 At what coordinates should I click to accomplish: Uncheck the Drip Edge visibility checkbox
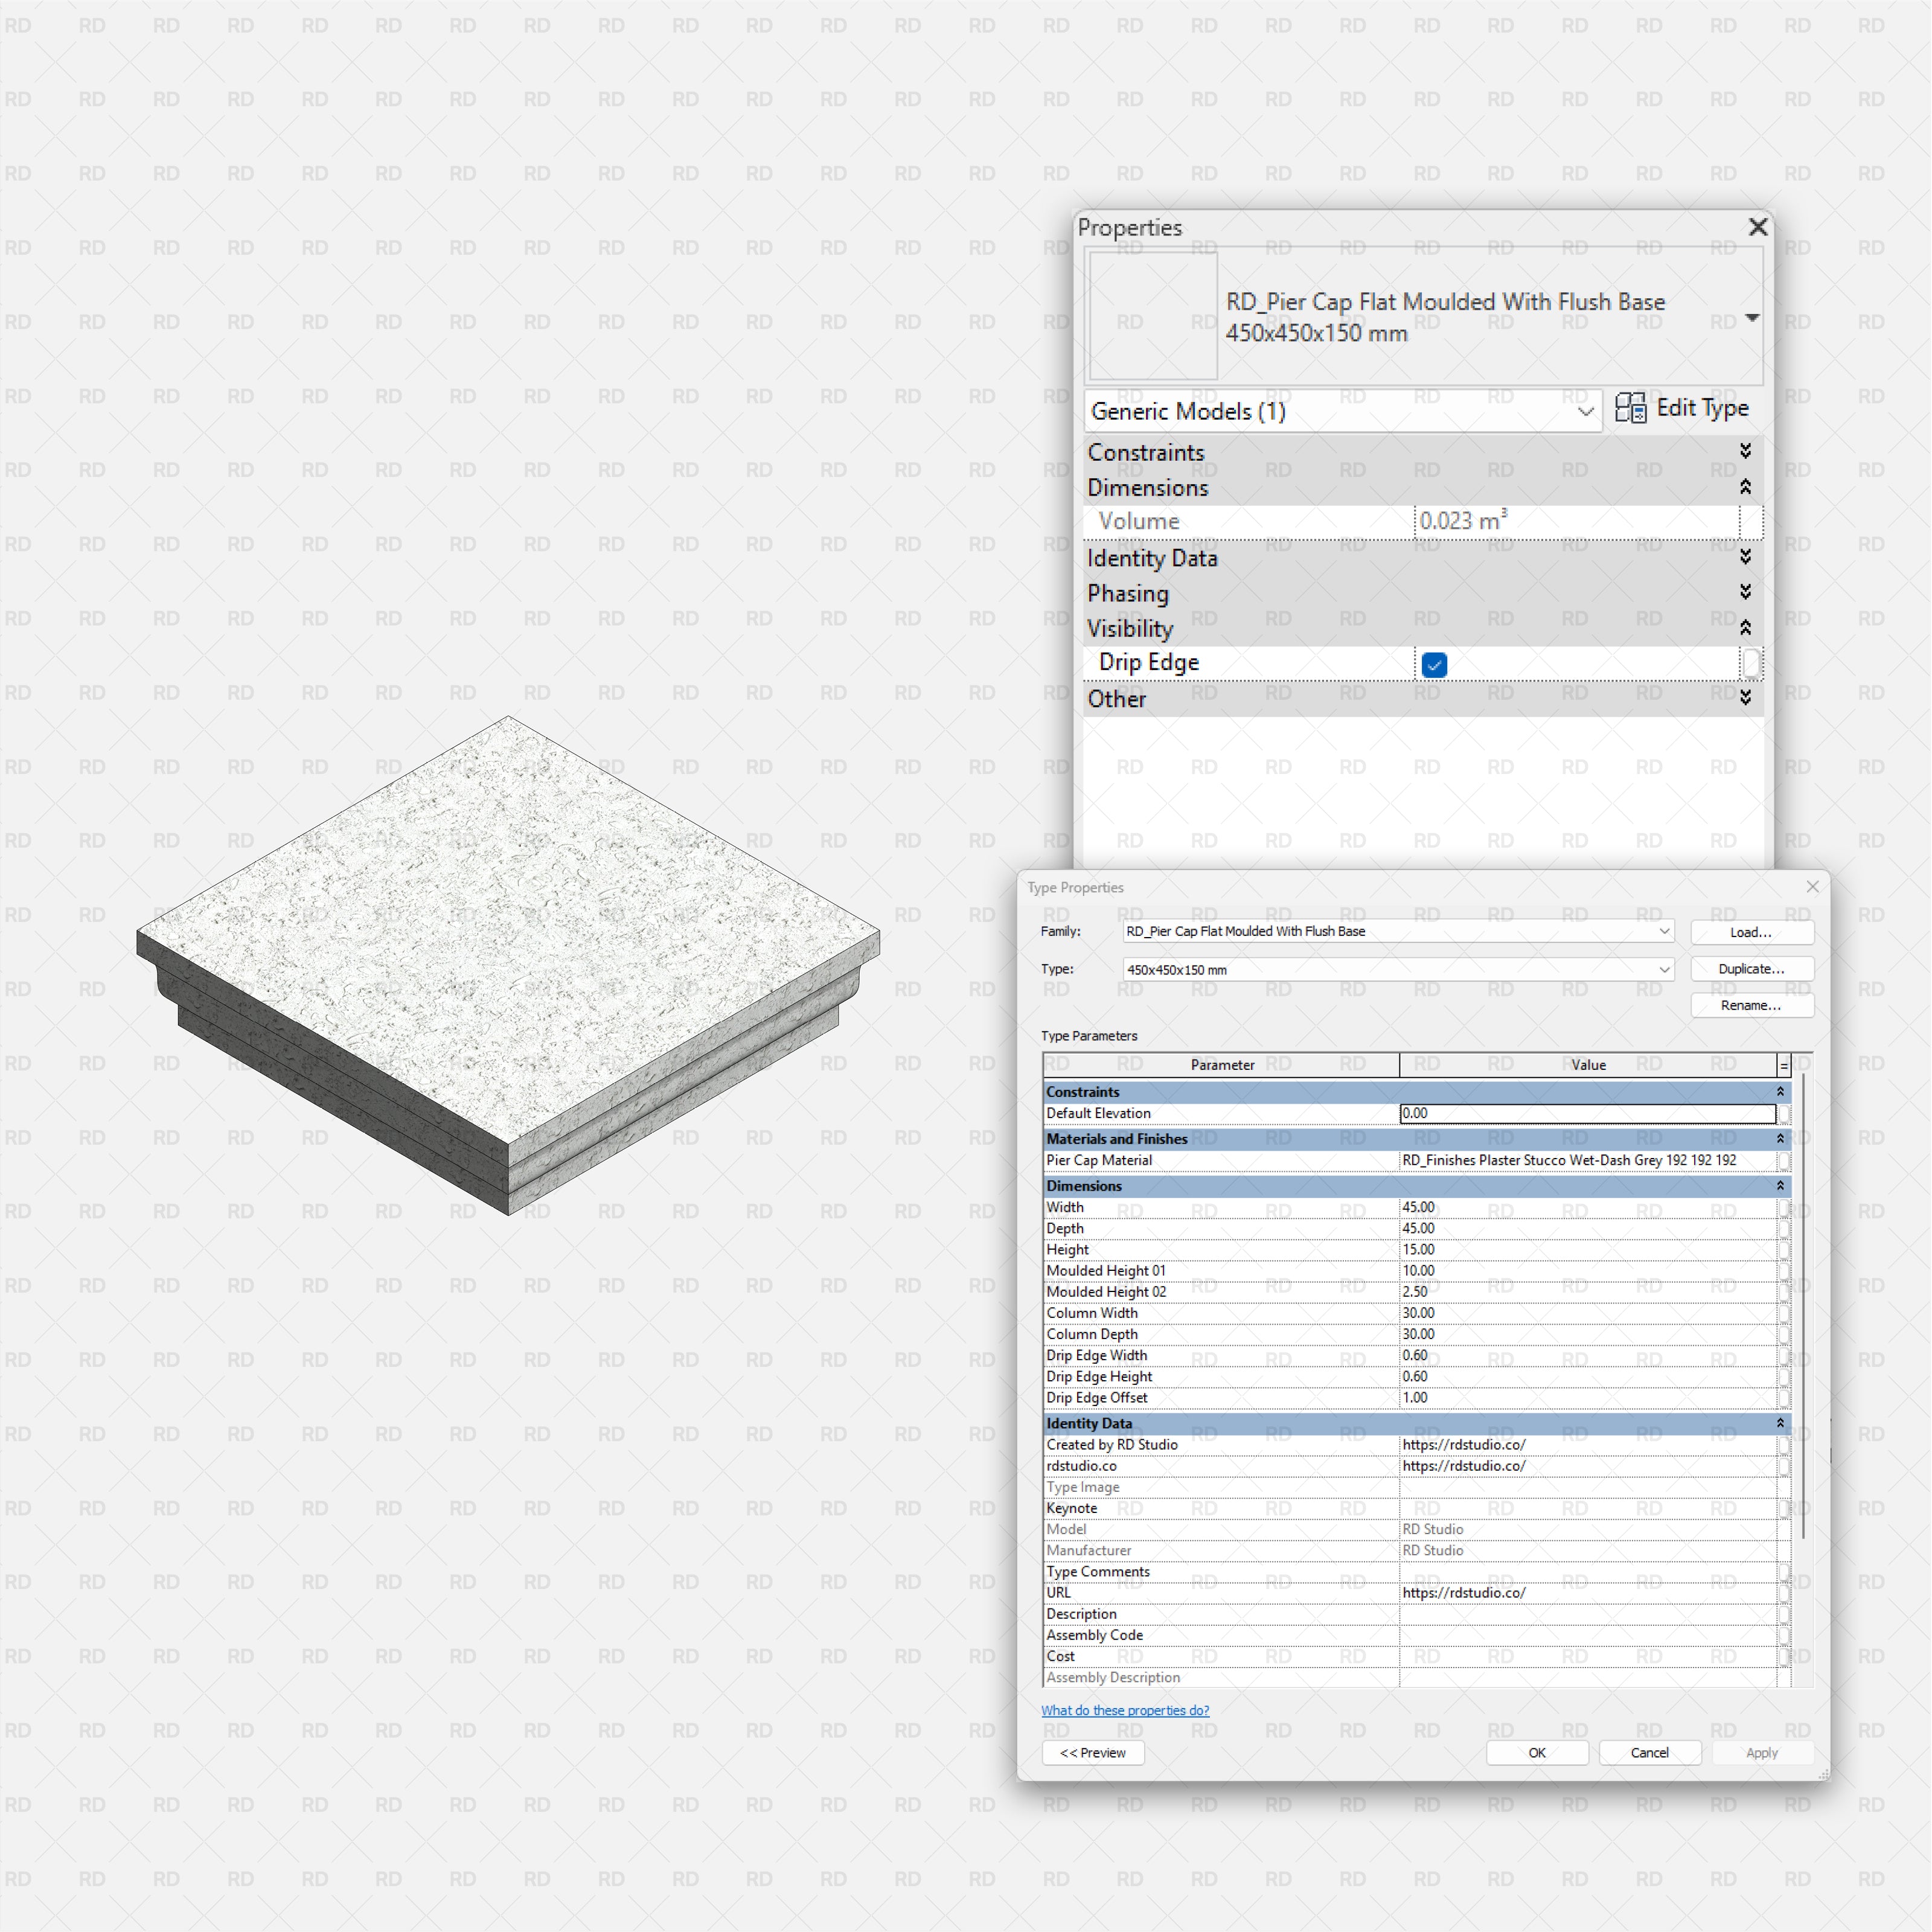[x=1434, y=665]
